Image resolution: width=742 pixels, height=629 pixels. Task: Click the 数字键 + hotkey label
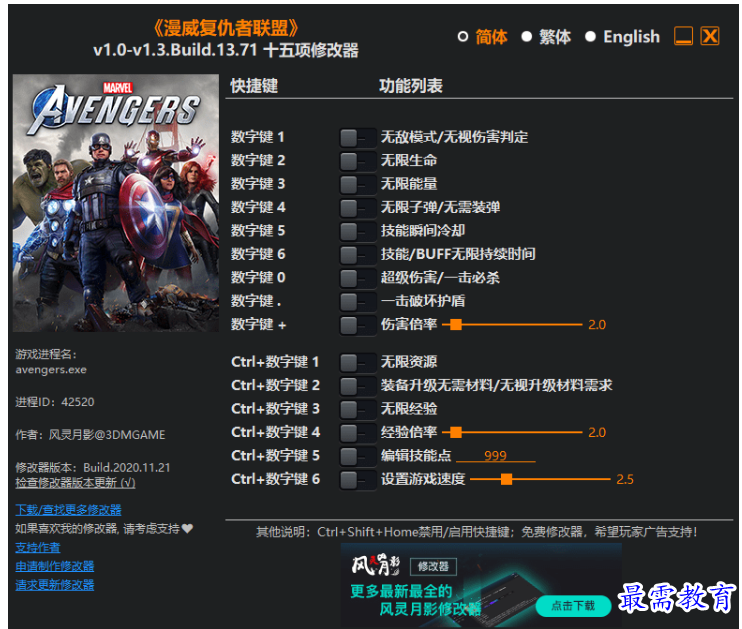pyautogui.click(x=258, y=325)
